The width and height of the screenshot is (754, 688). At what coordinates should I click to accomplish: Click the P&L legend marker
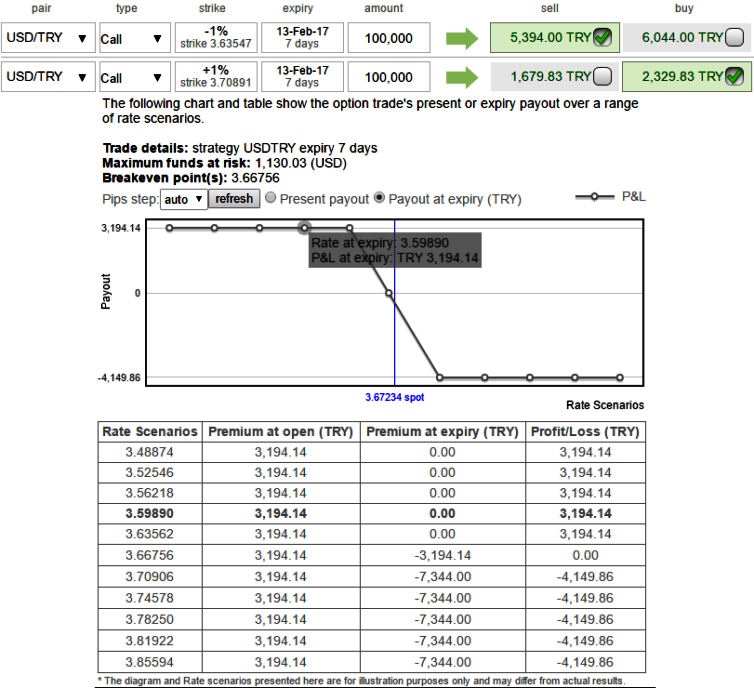coord(595,197)
